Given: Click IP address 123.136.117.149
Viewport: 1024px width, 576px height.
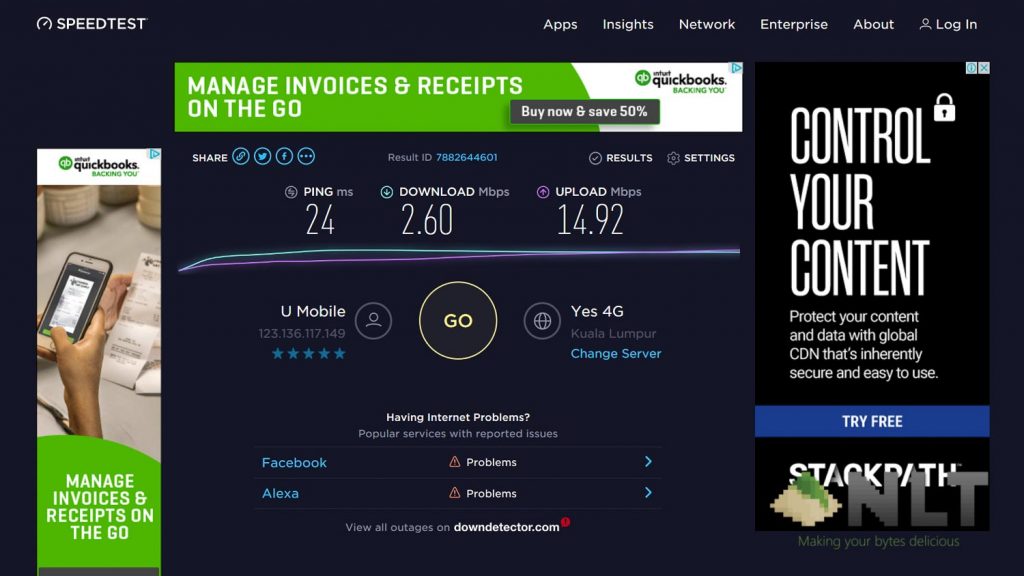Looking at the screenshot, I should [x=302, y=333].
